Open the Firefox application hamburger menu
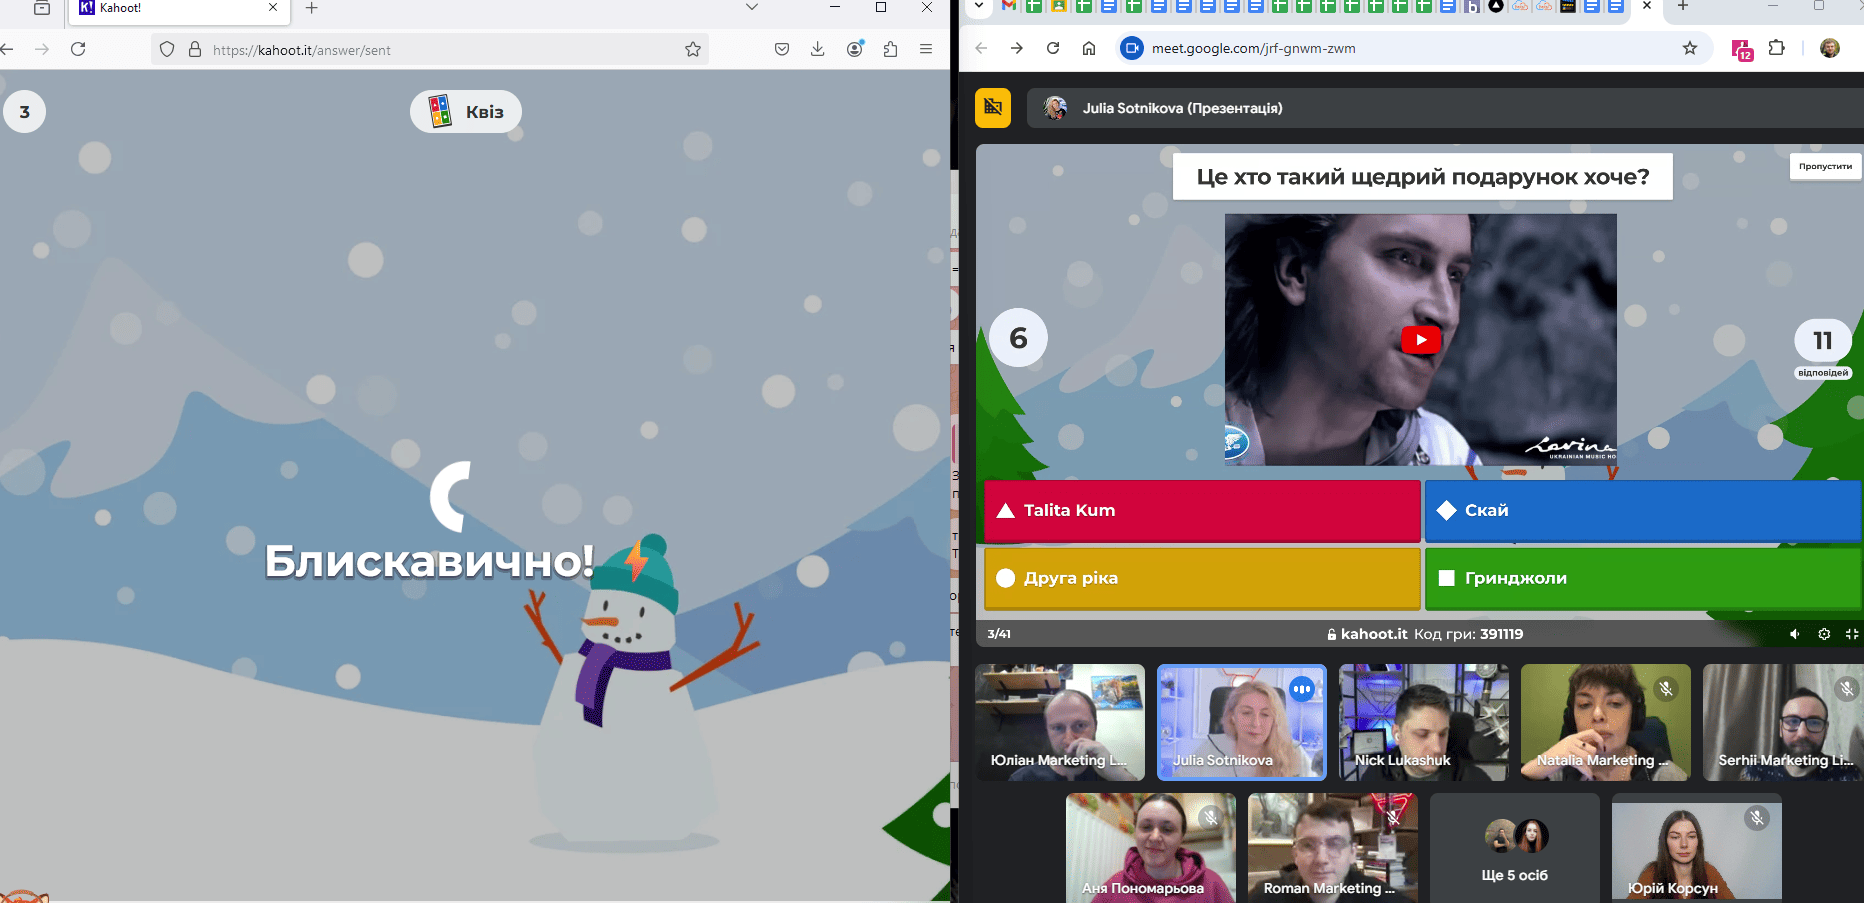 (926, 48)
